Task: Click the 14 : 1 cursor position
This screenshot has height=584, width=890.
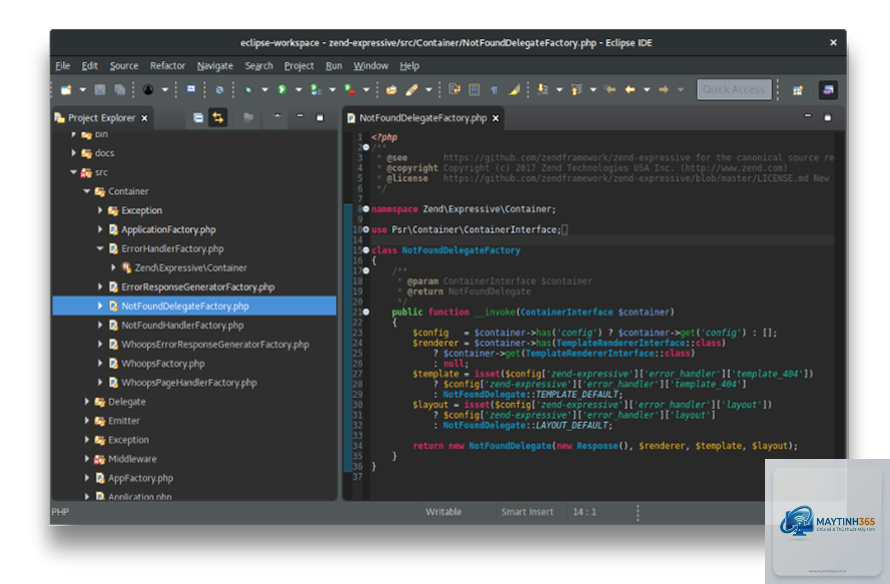Action: (584, 512)
